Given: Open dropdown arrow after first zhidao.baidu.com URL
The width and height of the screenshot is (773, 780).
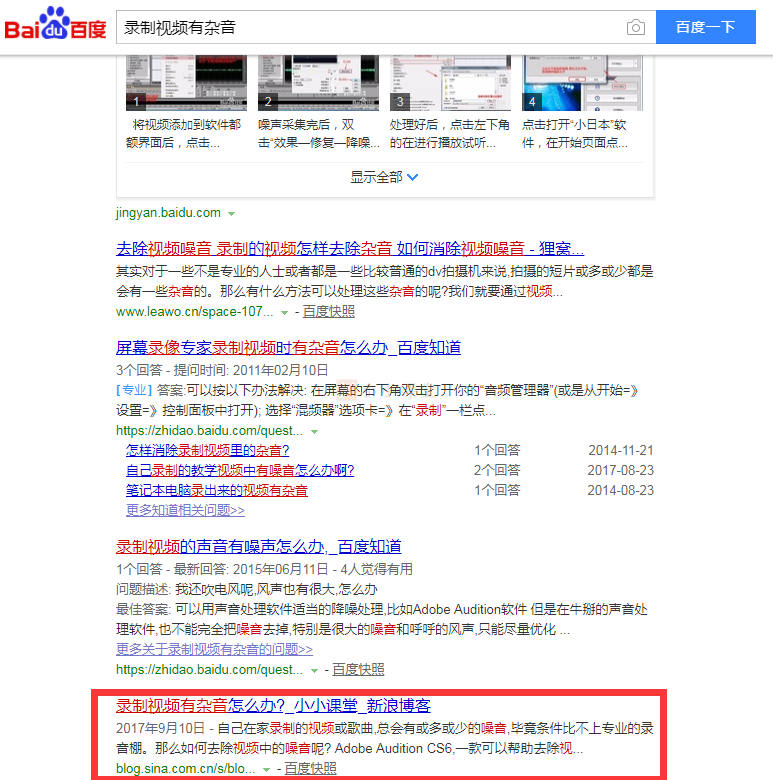Looking at the screenshot, I should pos(314,432).
